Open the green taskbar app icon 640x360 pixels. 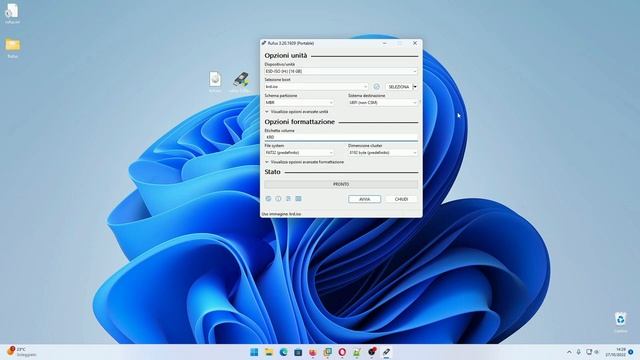pos(357,352)
